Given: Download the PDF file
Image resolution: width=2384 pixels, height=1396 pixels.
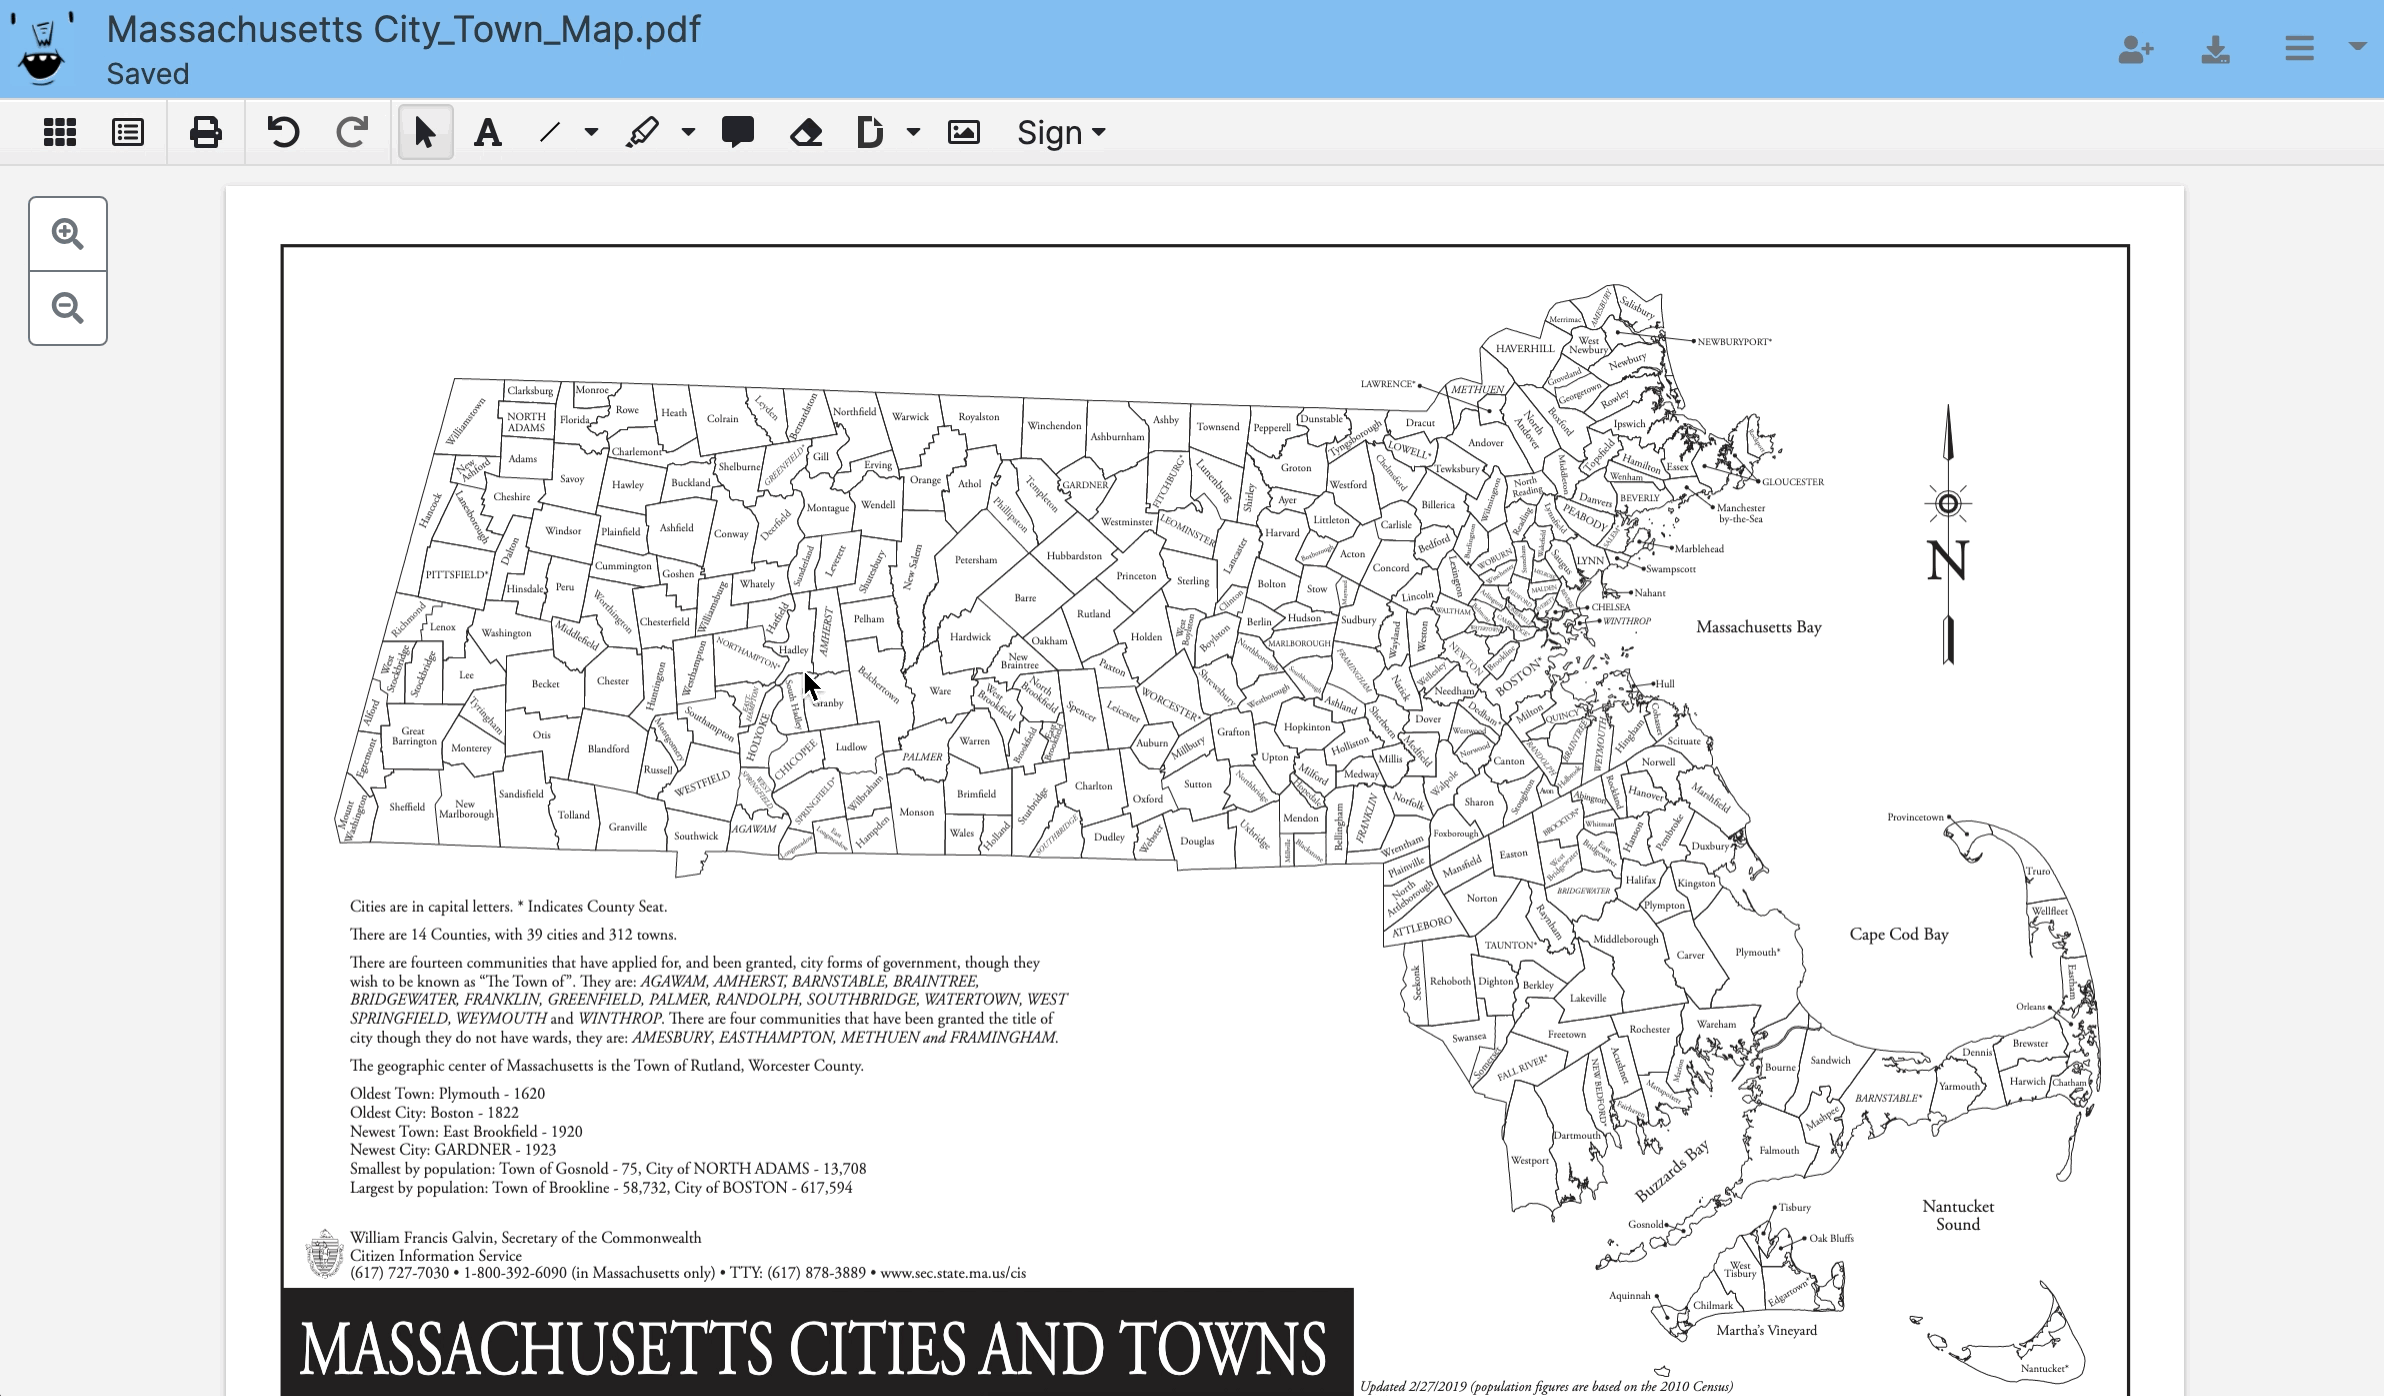Looking at the screenshot, I should [2216, 48].
